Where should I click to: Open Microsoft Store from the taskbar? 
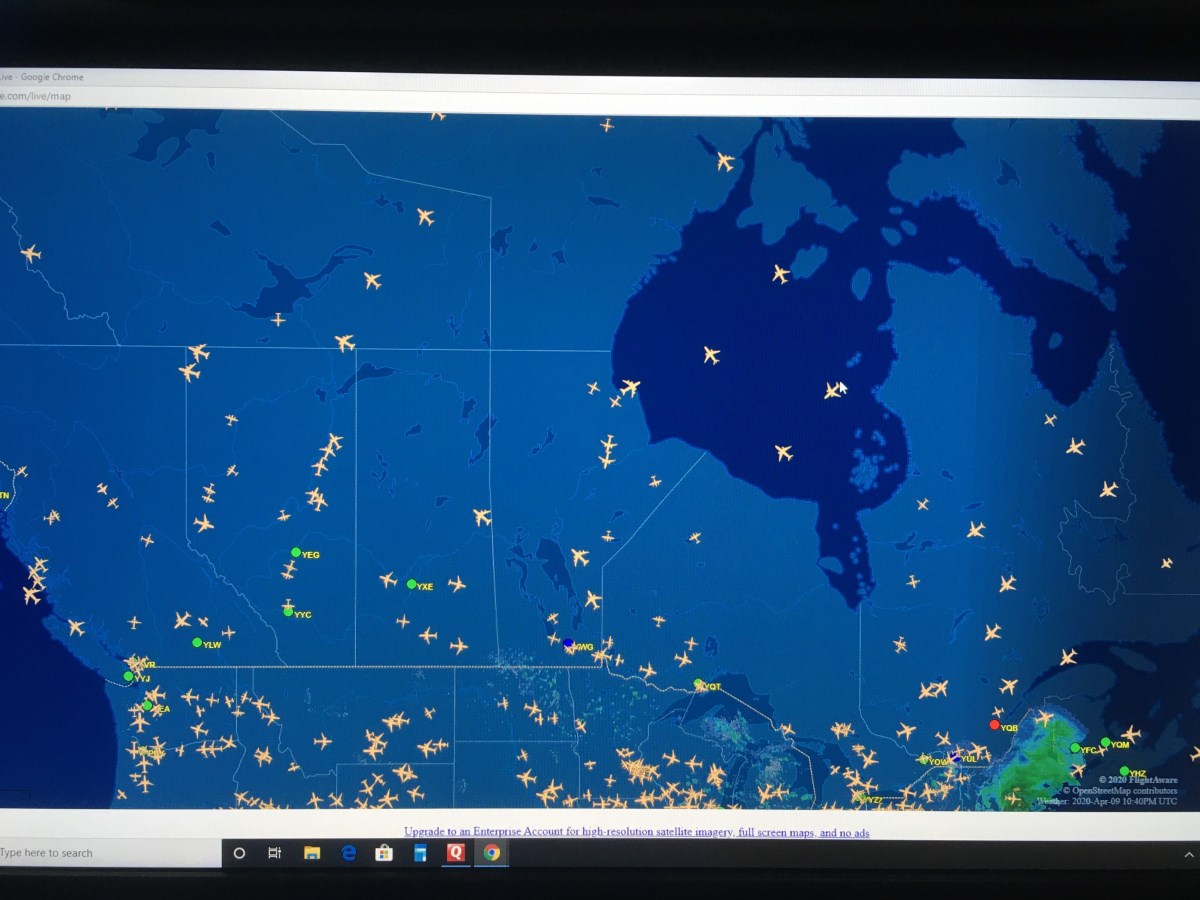coord(384,853)
